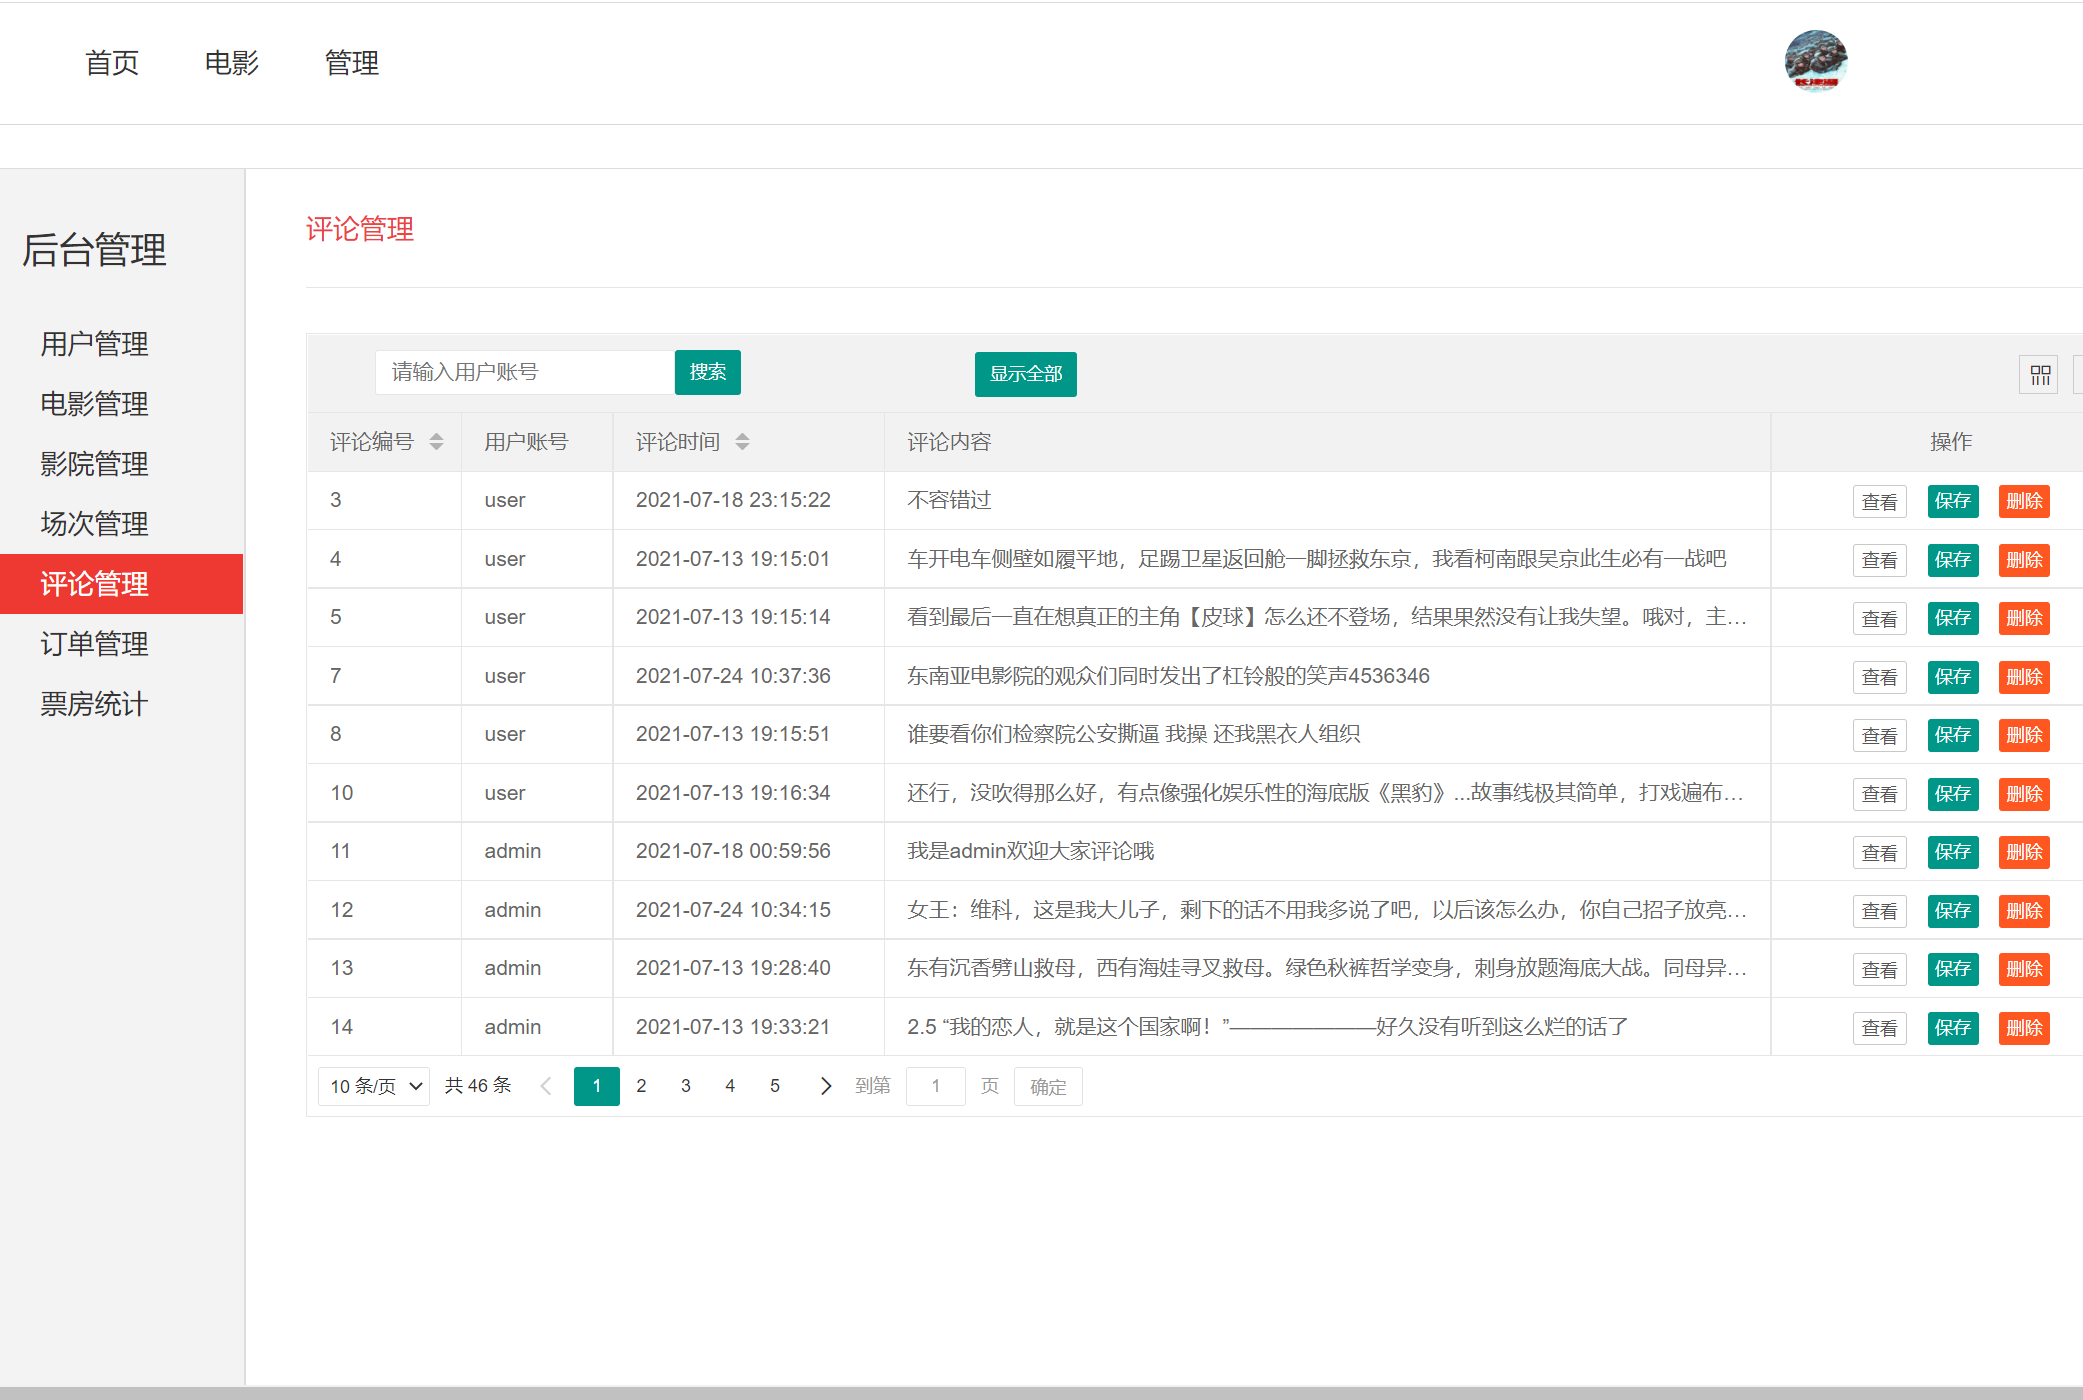Sort by 评论时间 column arrows
Screen dimensions: 2083x1400
[742, 442]
